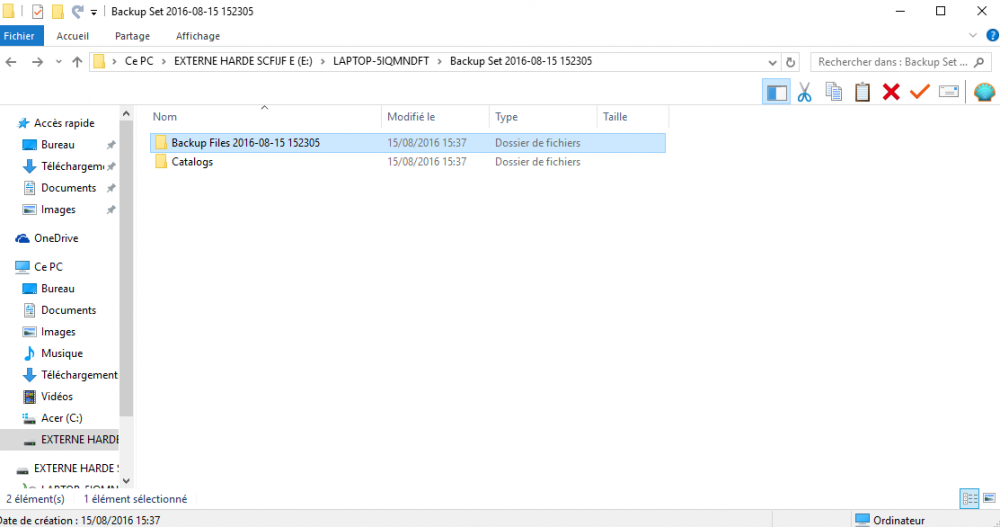Go back with the Back arrow
The image size is (1000, 527).
coord(11,62)
